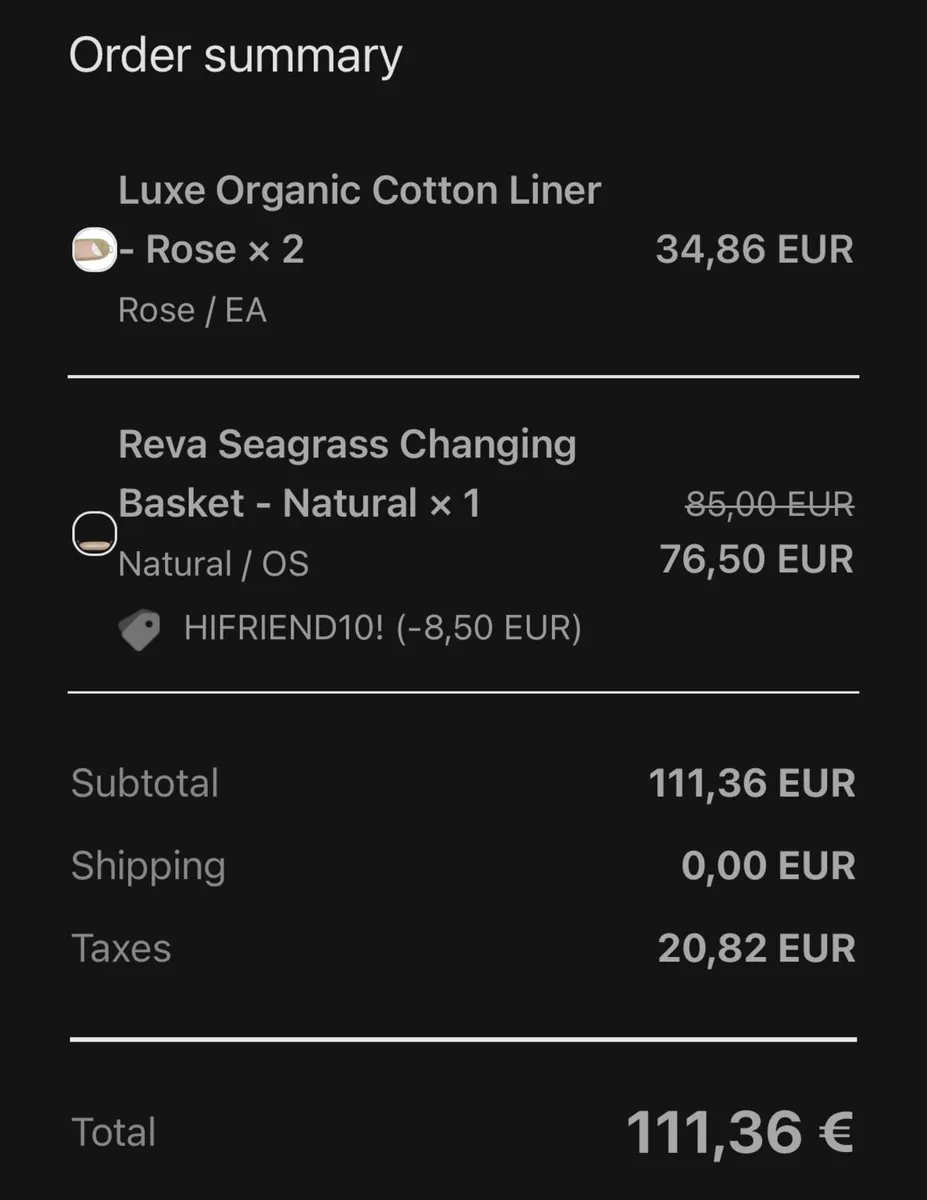Select the Order summary heading
Image resolution: width=927 pixels, height=1200 pixels.
pyautogui.click(x=235, y=55)
